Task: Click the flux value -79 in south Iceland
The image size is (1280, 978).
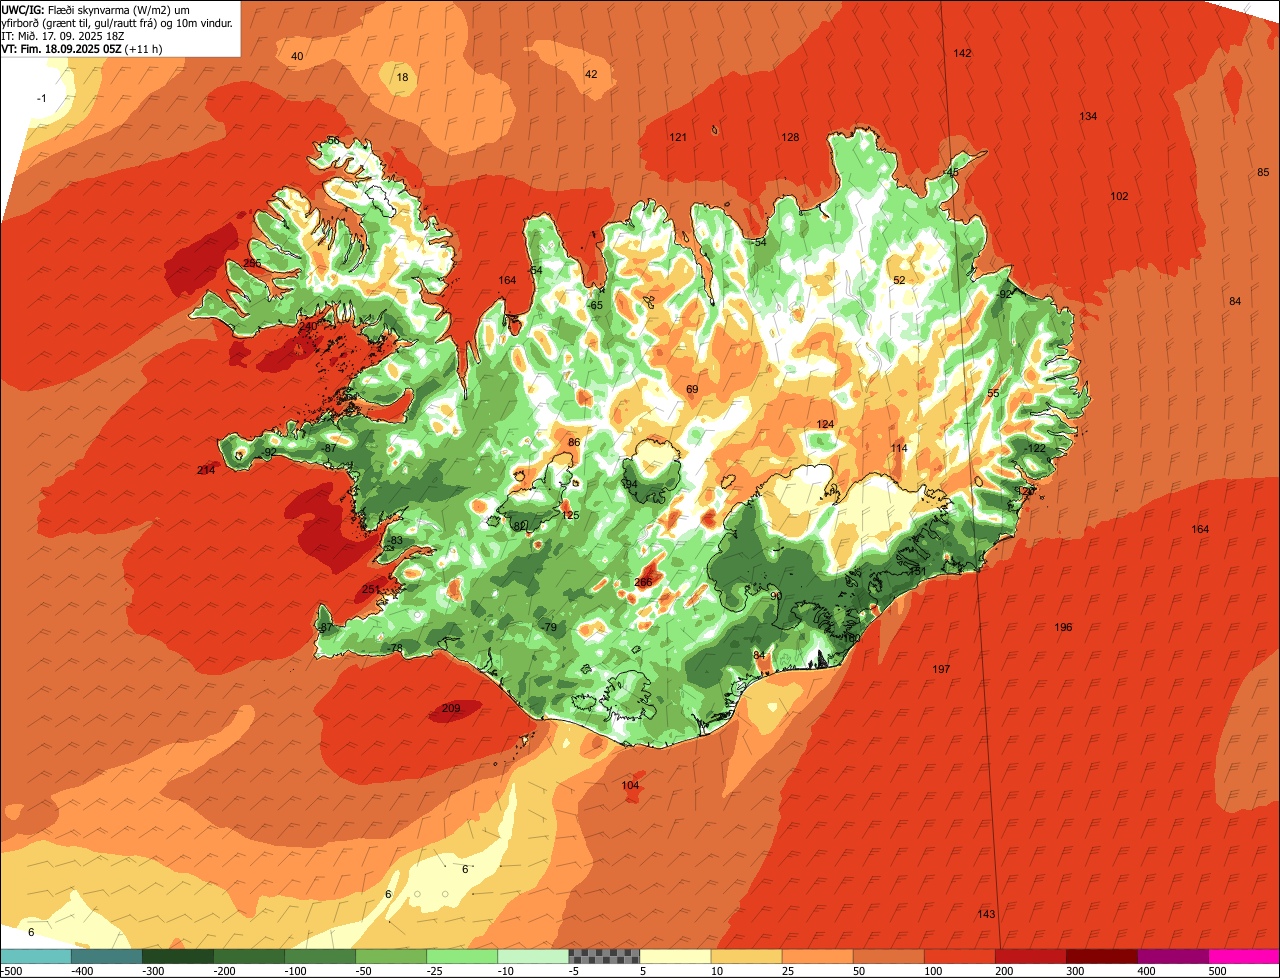Action: coord(549,628)
